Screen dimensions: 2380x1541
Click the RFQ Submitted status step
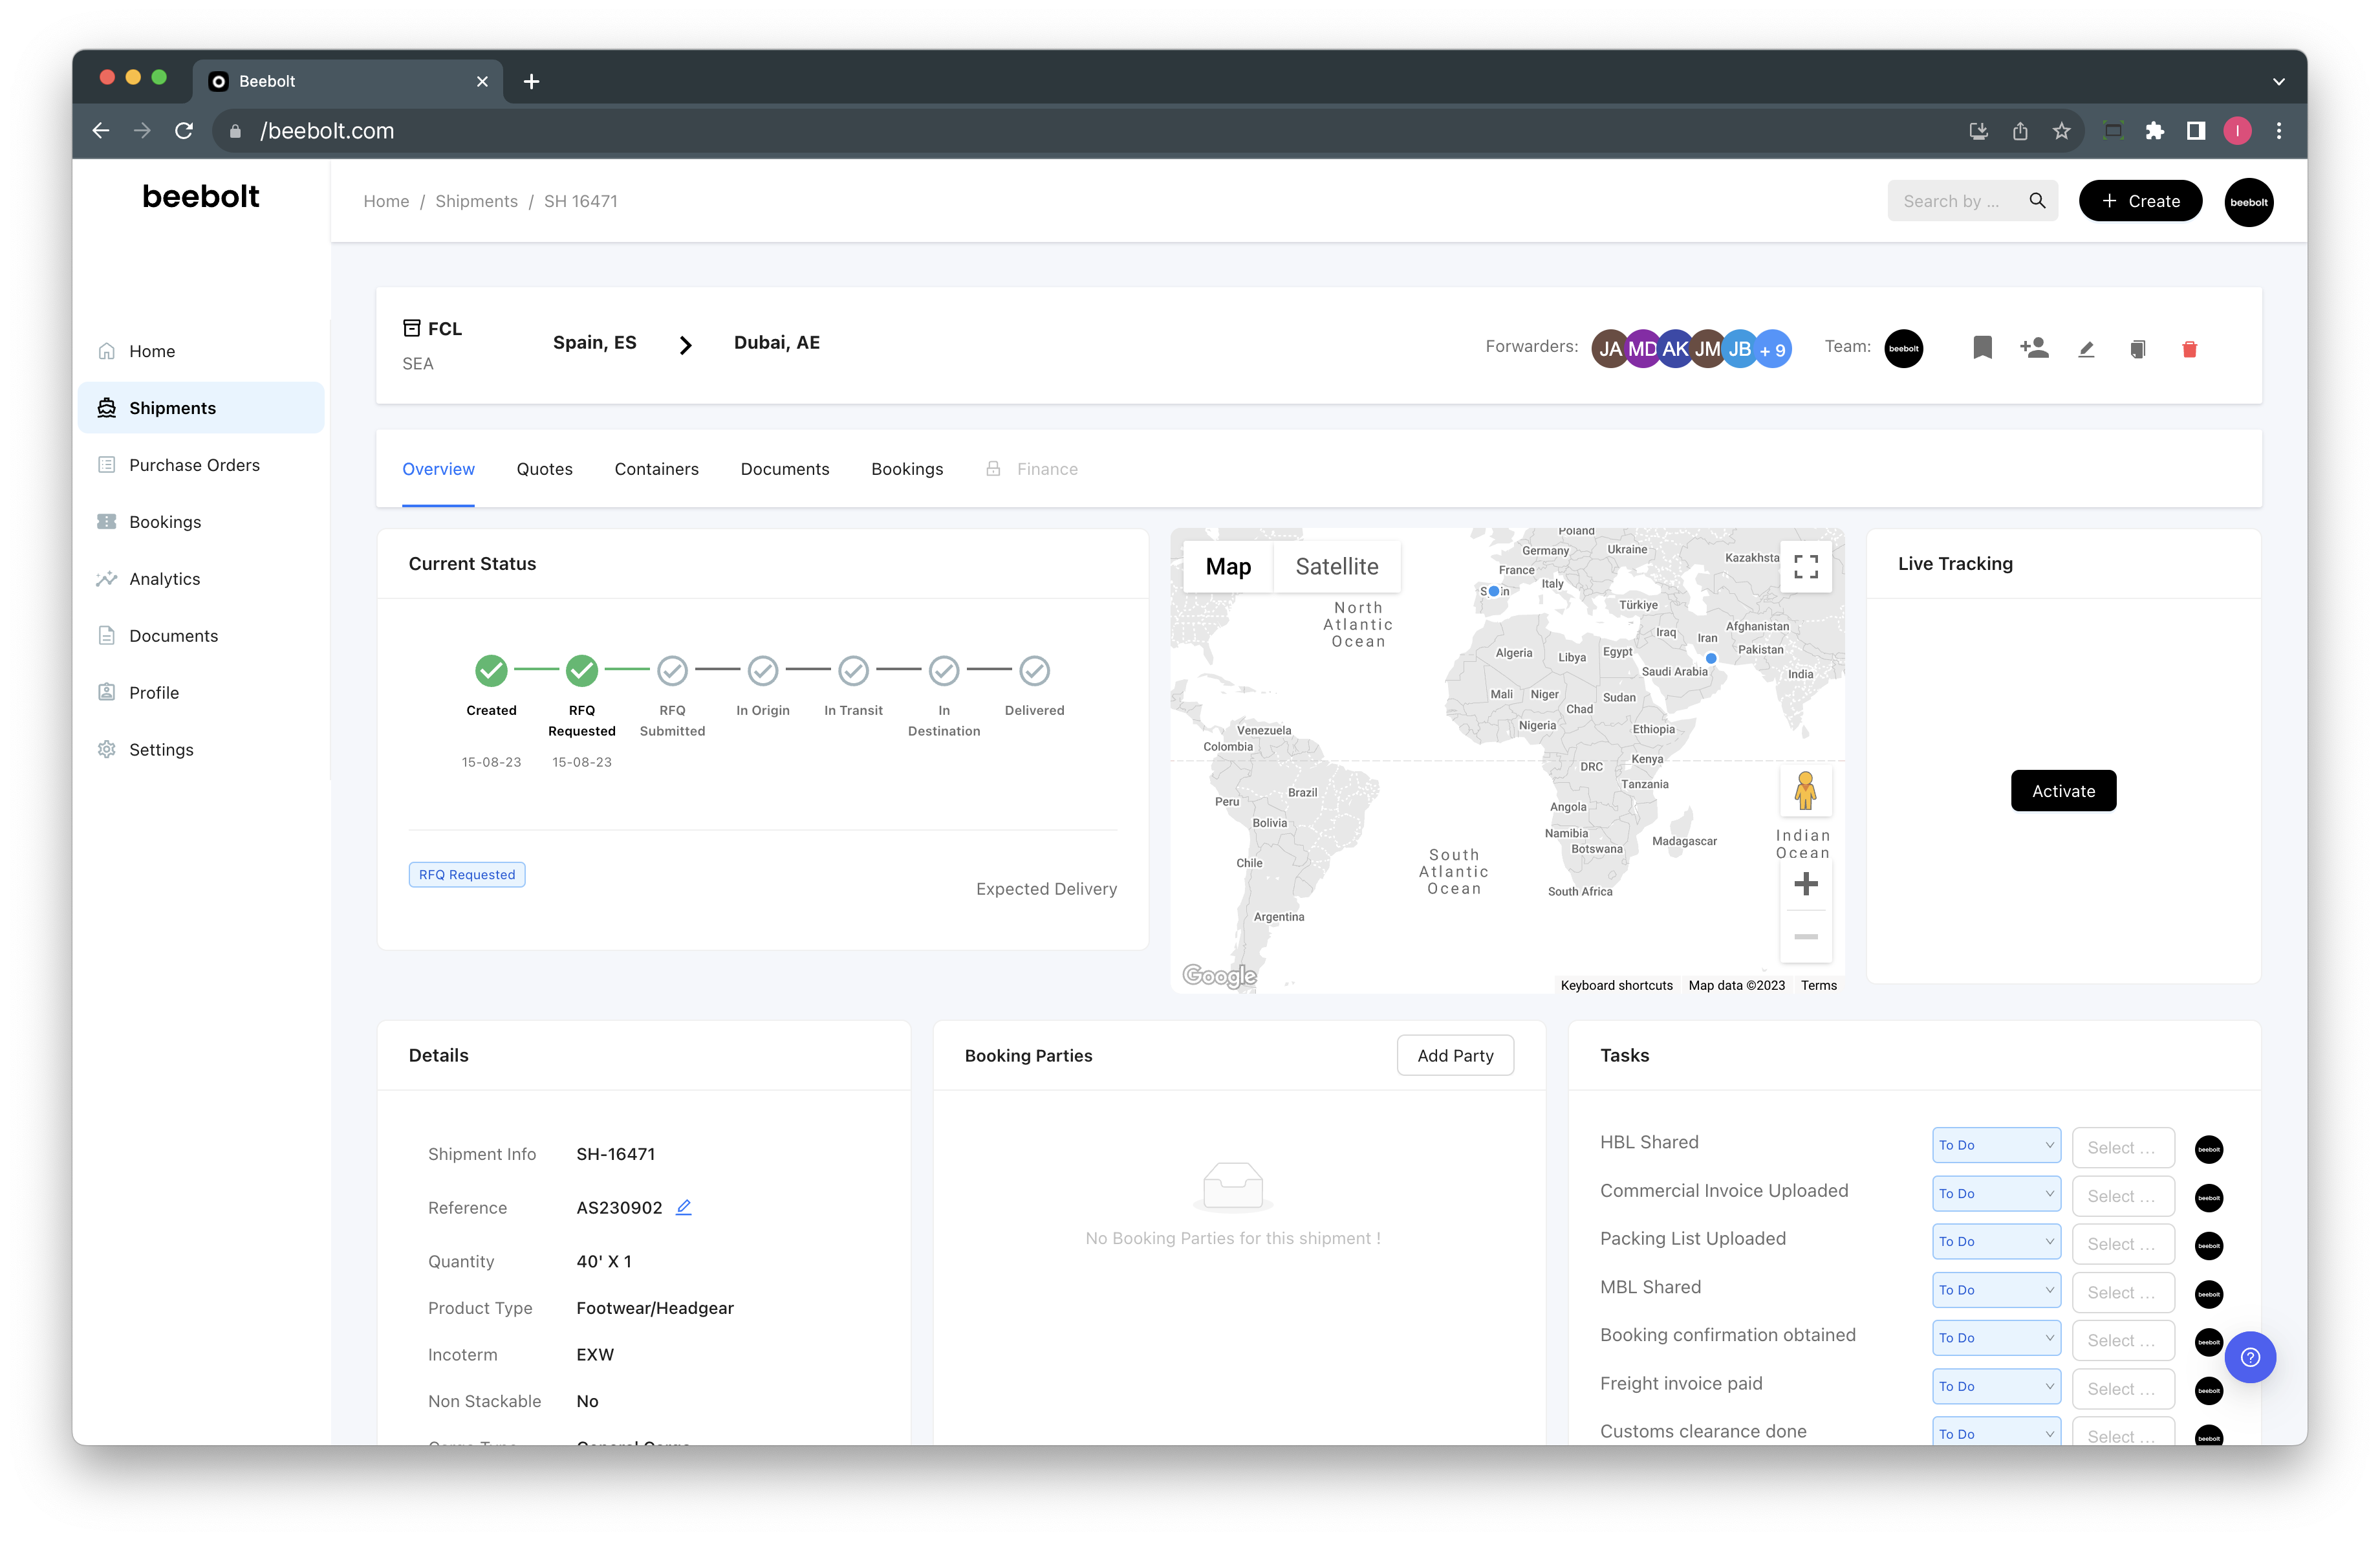click(x=672, y=671)
